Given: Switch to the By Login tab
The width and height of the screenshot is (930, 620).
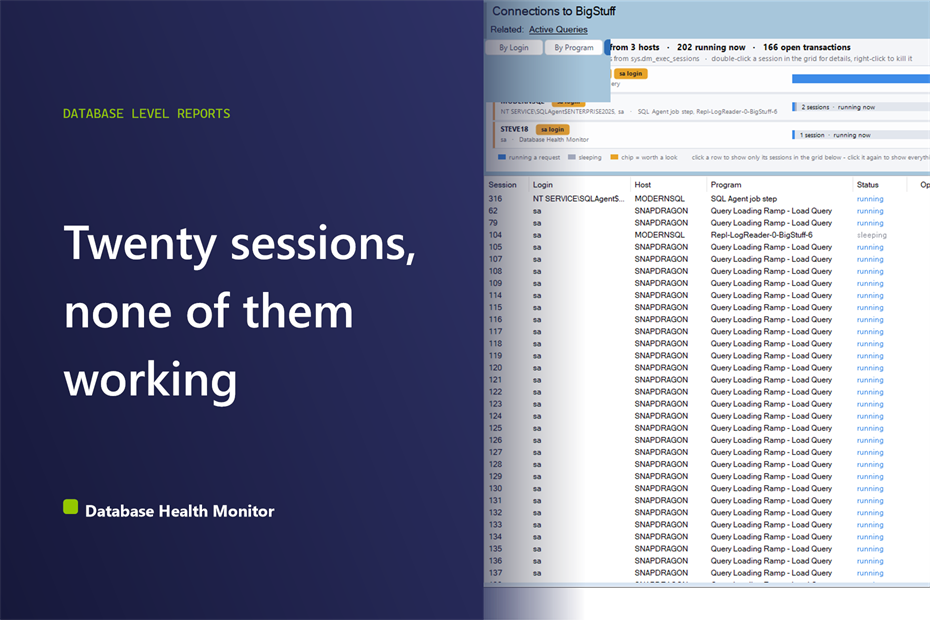Looking at the screenshot, I should pos(514,47).
